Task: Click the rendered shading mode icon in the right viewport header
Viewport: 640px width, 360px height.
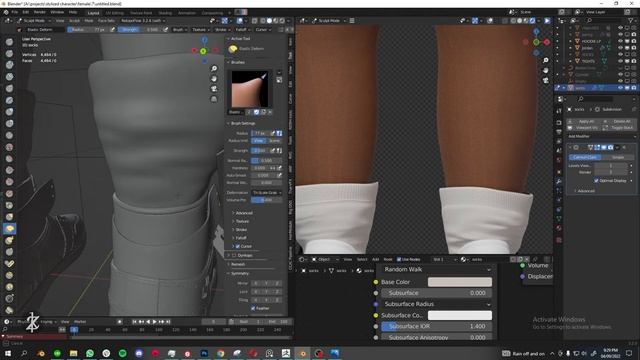Action: click(533, 20)
